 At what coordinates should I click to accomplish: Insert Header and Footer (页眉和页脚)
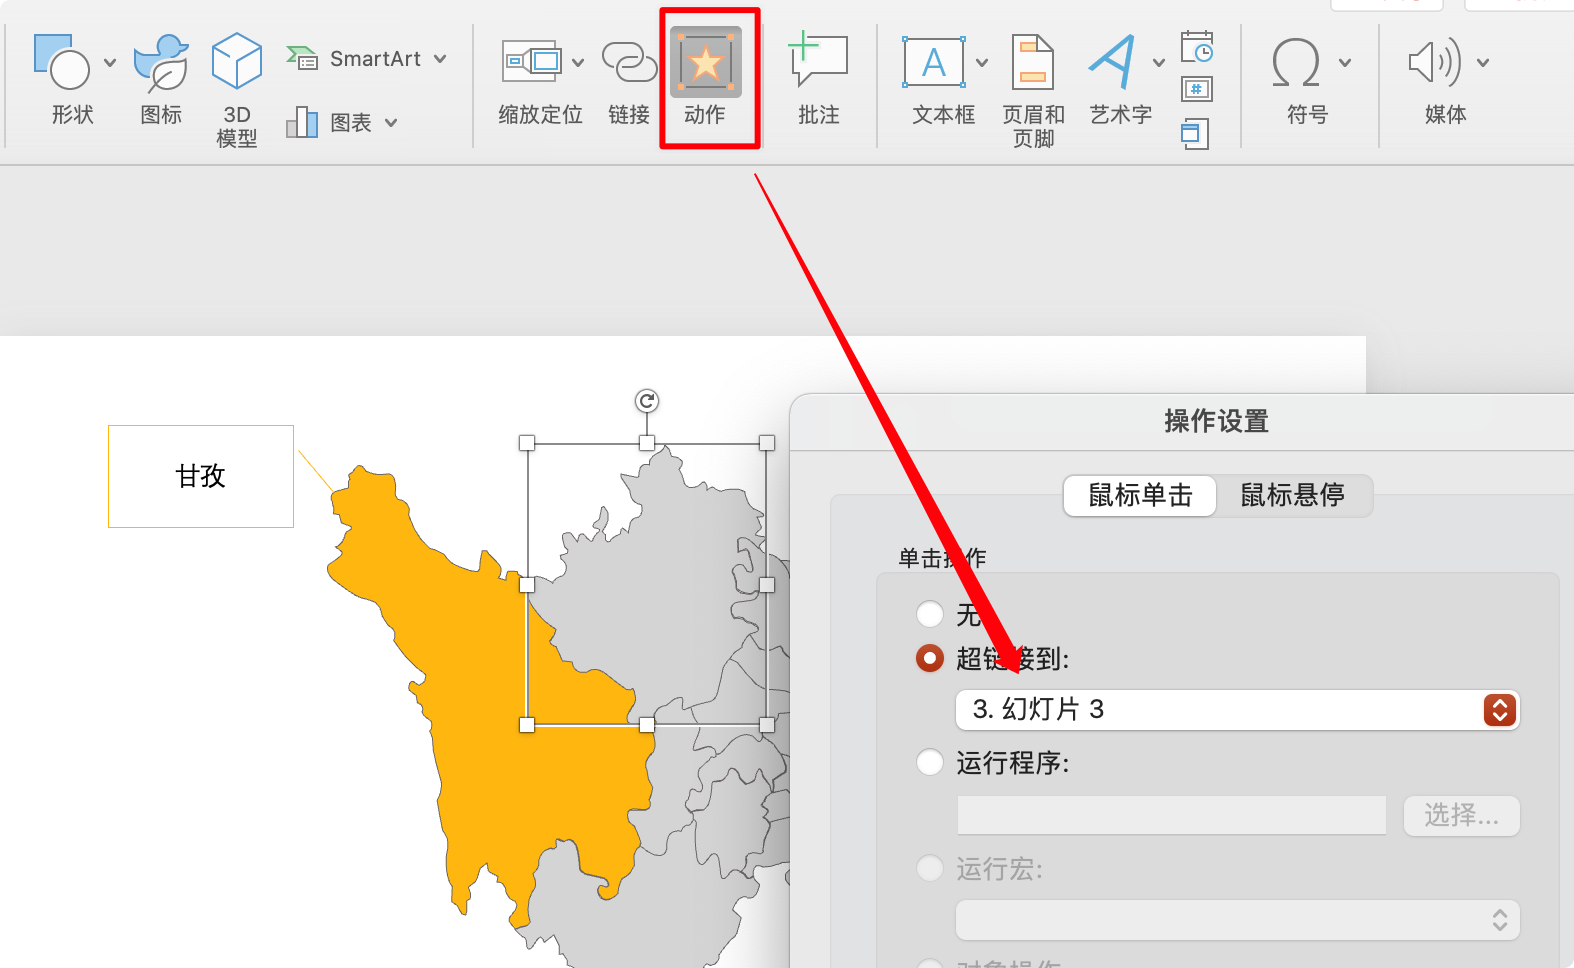click(1033, 62)
